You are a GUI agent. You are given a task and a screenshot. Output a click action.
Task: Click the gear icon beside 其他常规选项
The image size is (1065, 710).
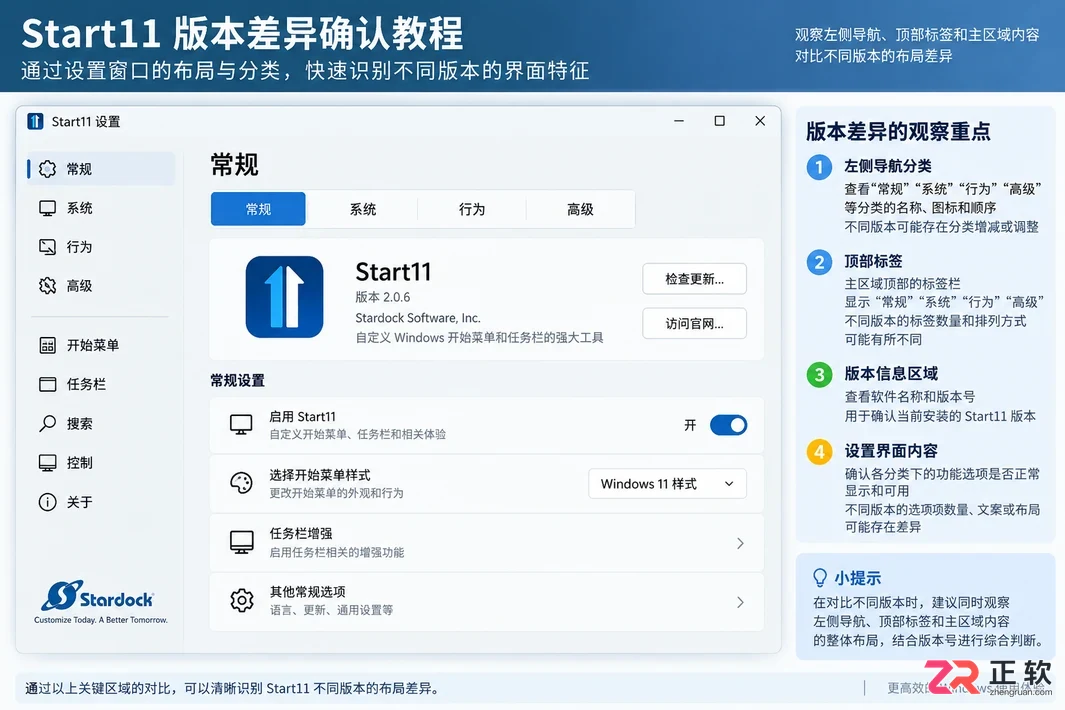tap(242, 601)
